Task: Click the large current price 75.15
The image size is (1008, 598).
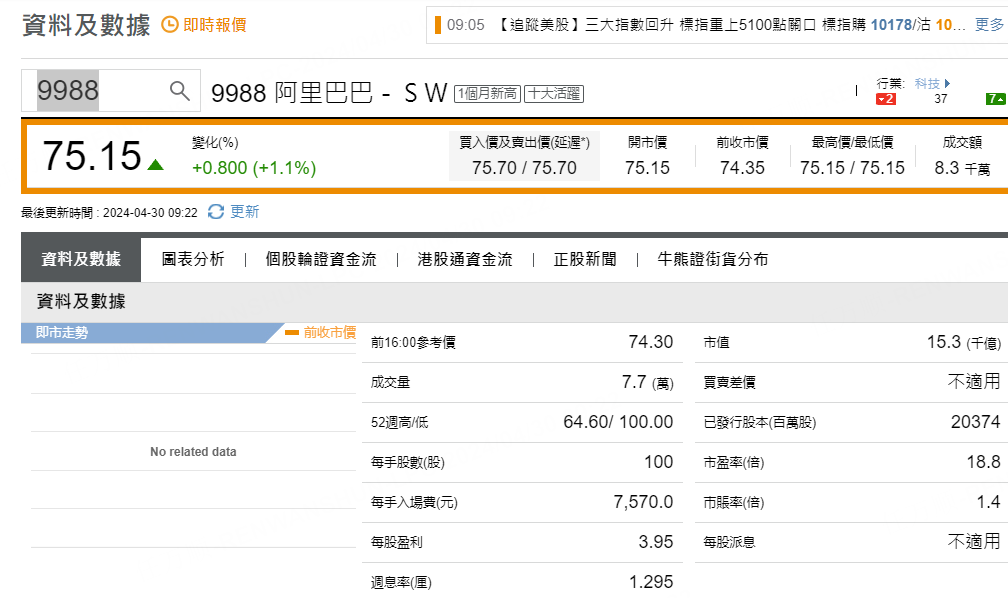Action: [x=92, y=156]
